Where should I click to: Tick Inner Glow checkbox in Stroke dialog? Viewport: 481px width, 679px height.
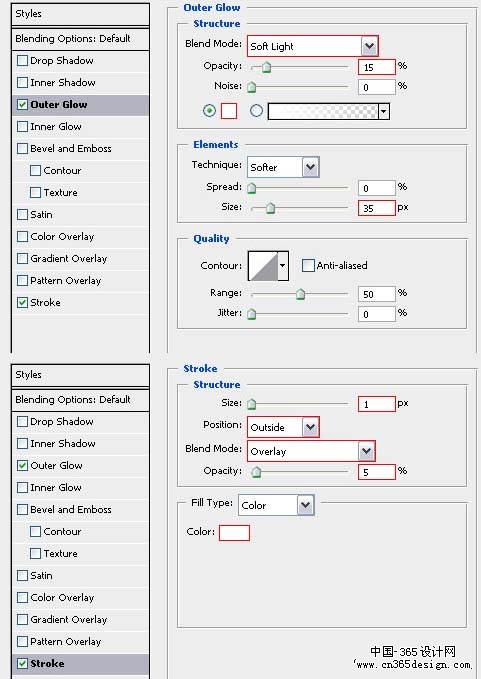pyautogui.click(x=23, y=488)
